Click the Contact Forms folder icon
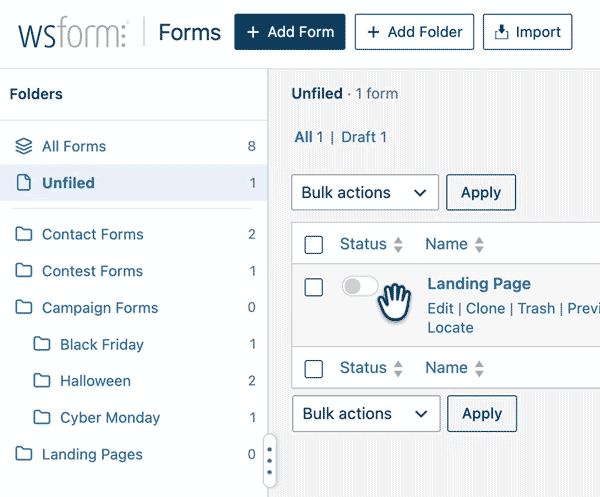The image size is (600, 497). [24, 234]
